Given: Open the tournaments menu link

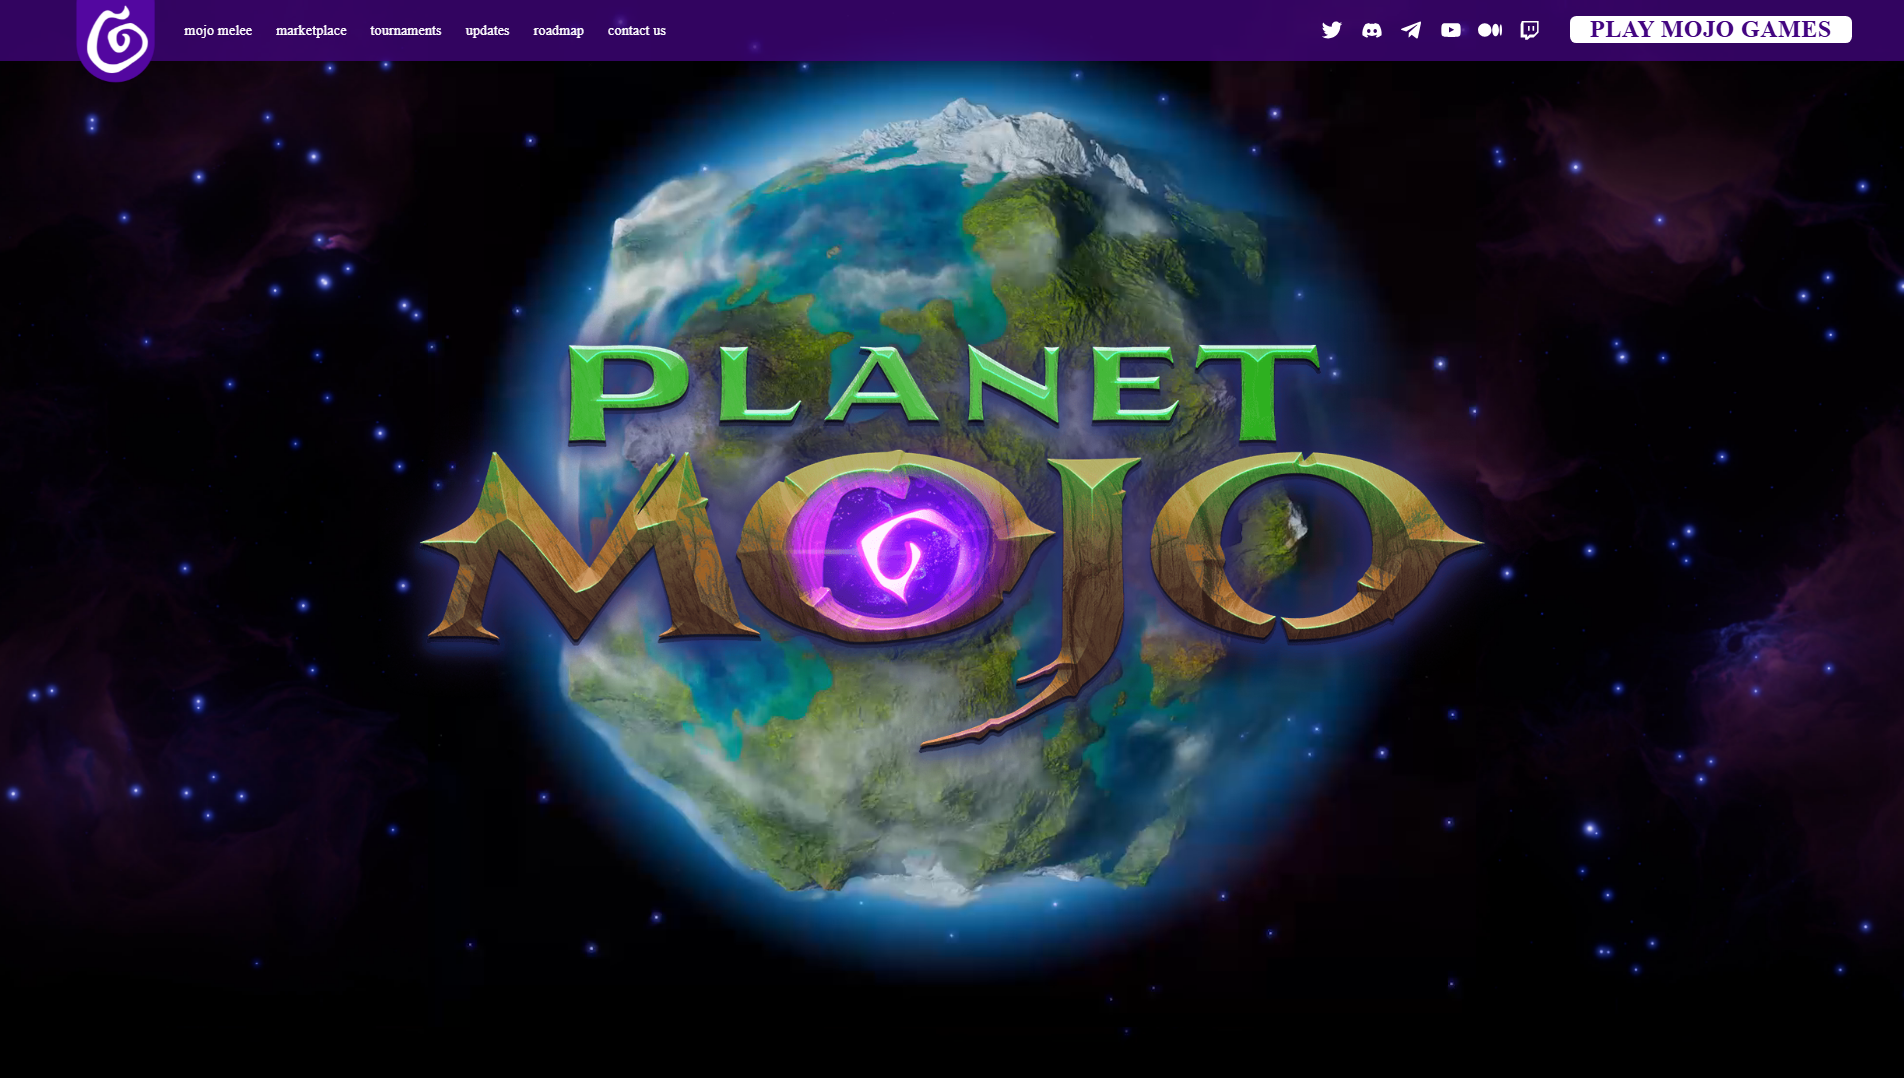Looking at the screenshot, I should [x=406, y=31].
